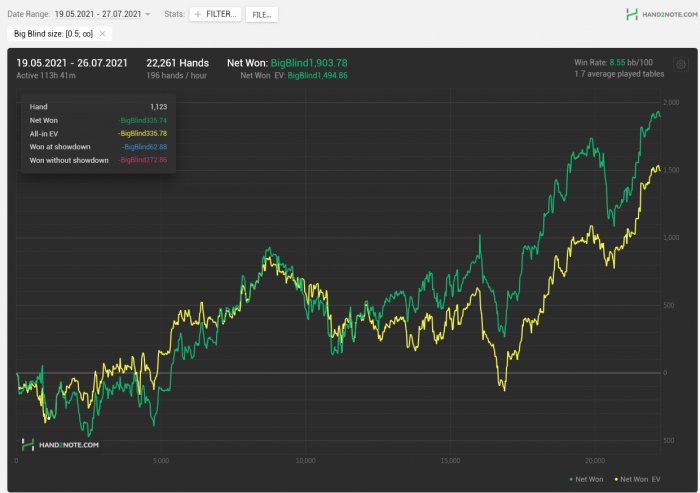Click the 1.7 average played tables text

[619, 74]
